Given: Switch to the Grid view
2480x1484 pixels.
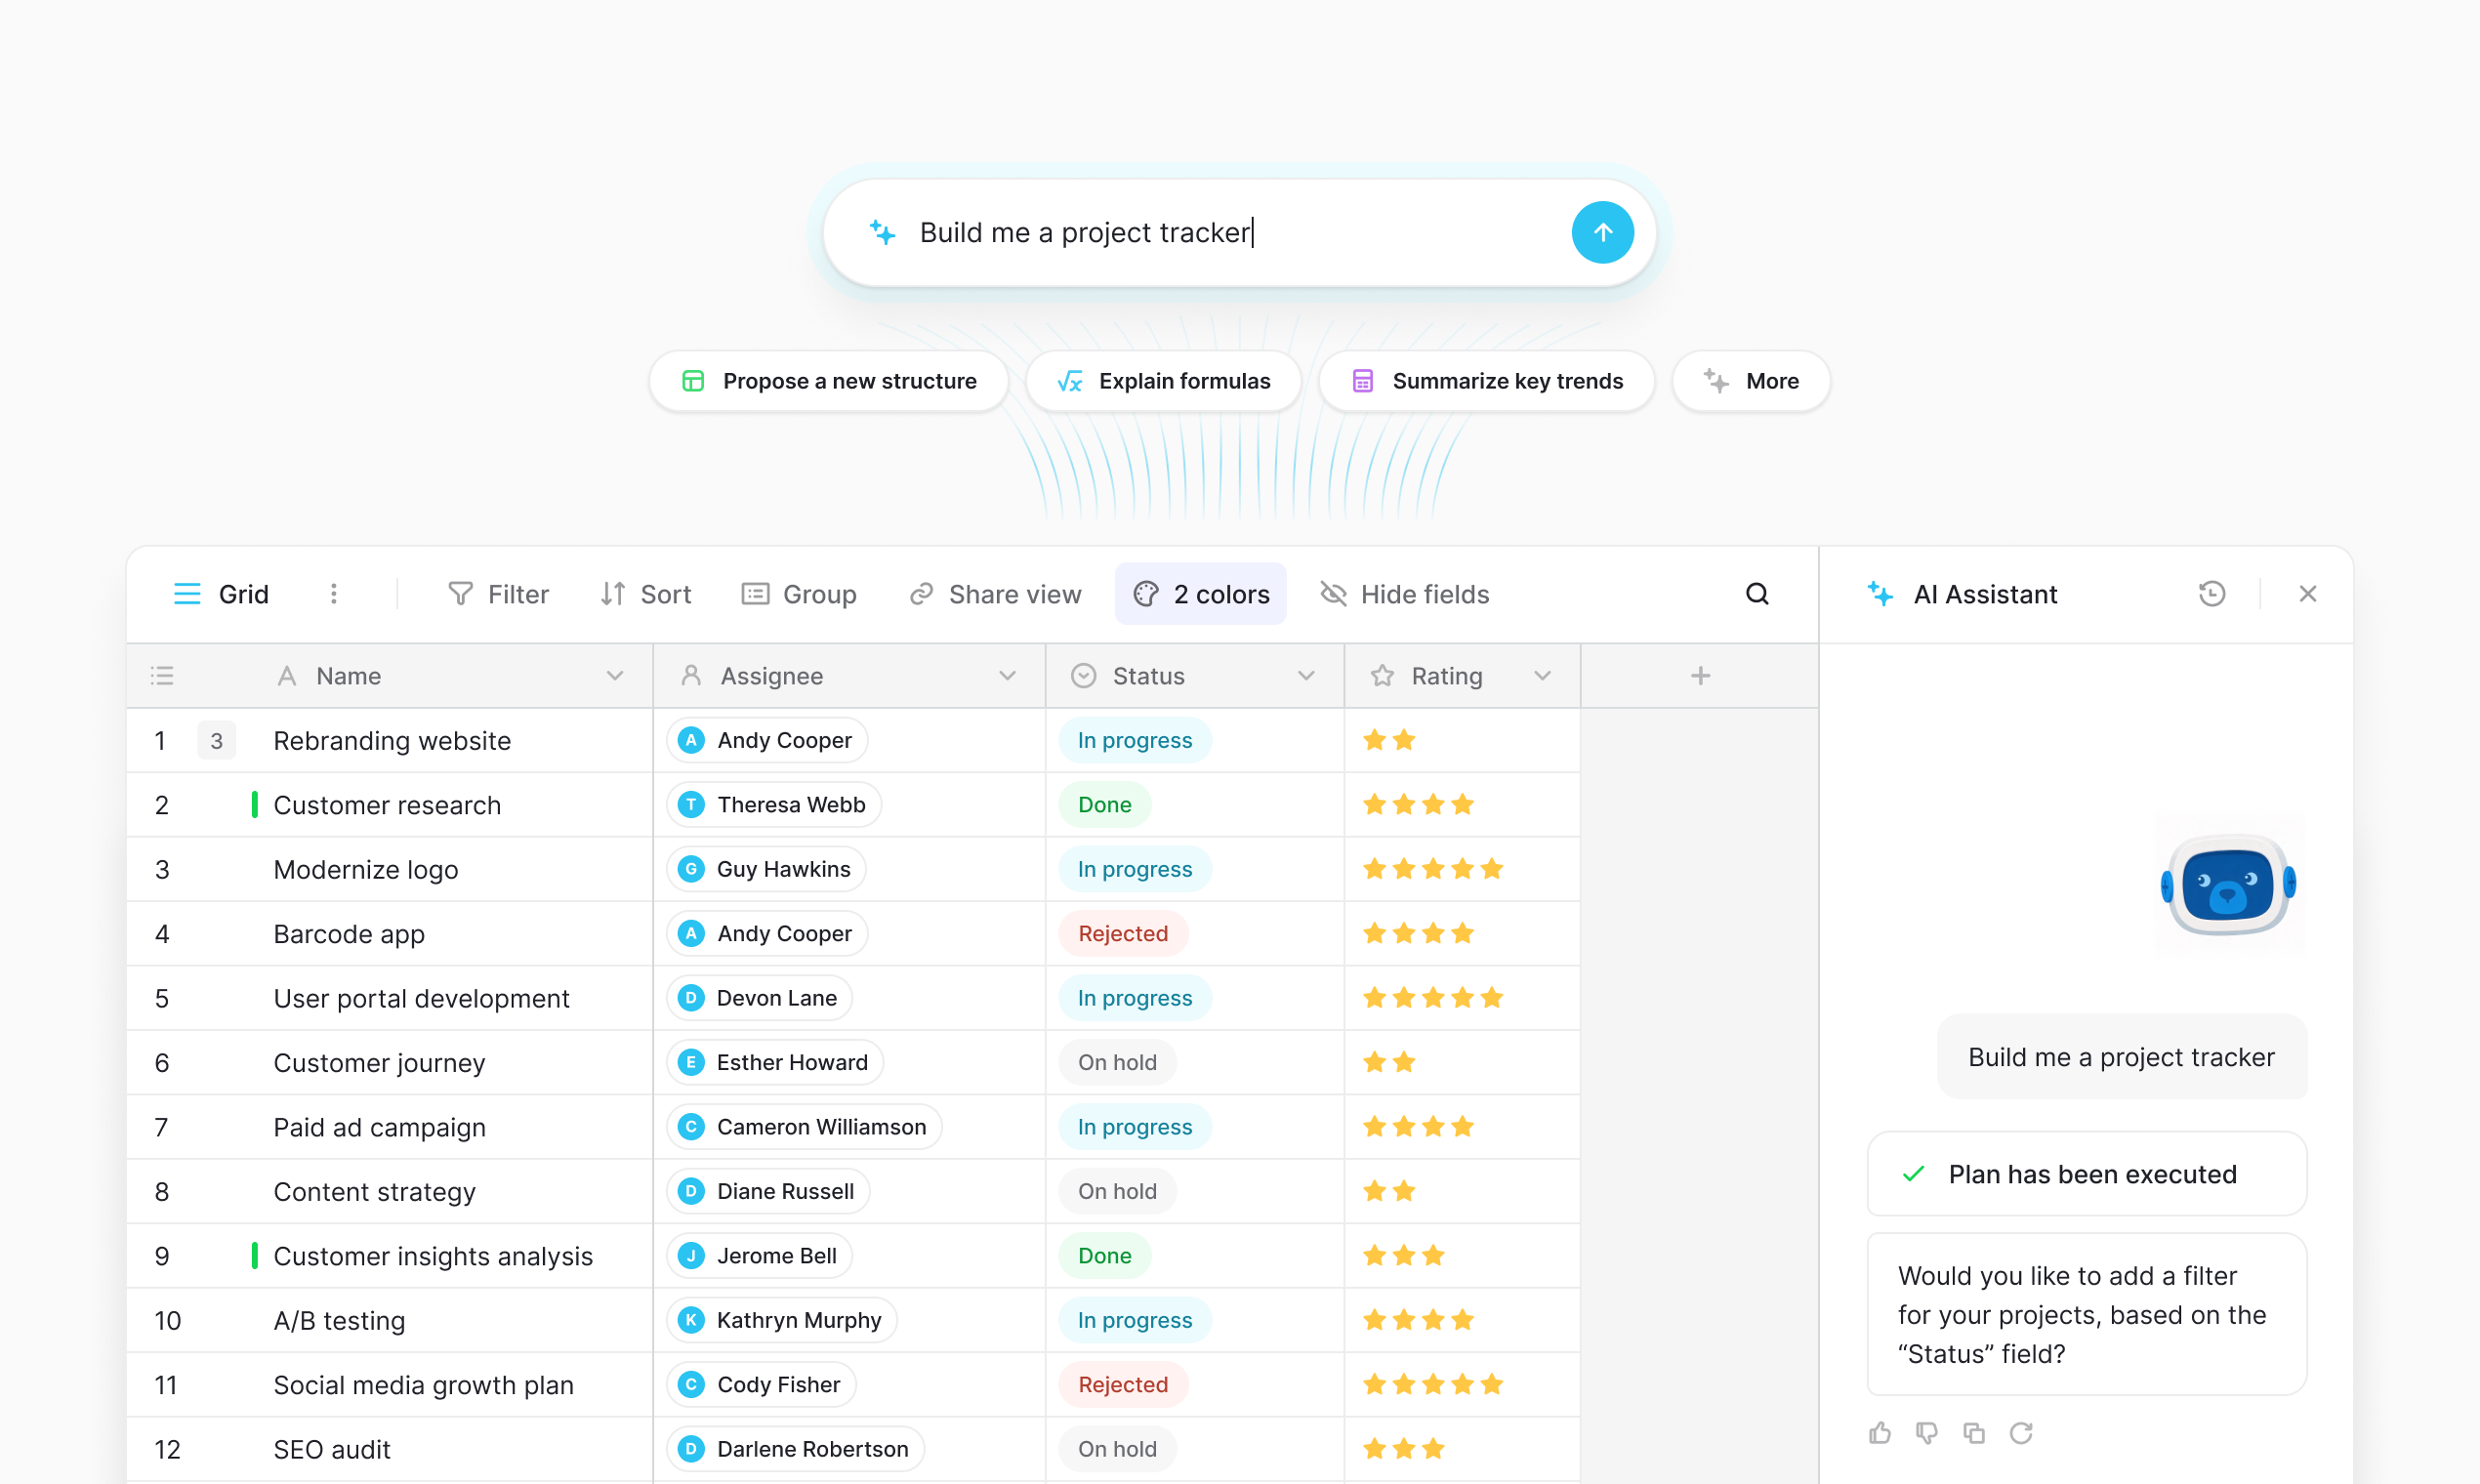Looking at the screenshot, I should click(x=221, y=593).
